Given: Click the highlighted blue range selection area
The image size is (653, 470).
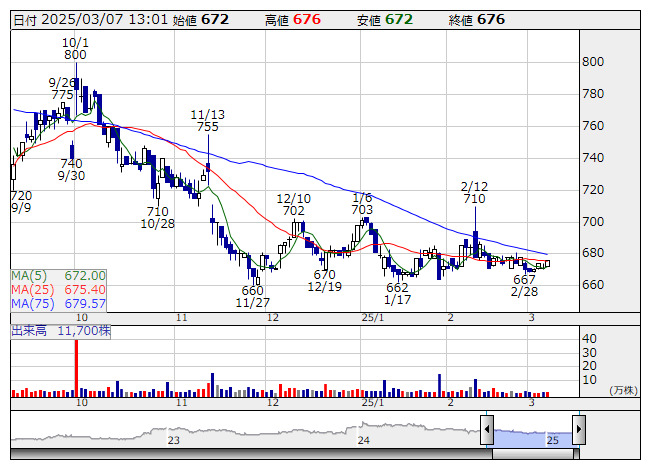Looking at the screenshot, I should 533,439.
